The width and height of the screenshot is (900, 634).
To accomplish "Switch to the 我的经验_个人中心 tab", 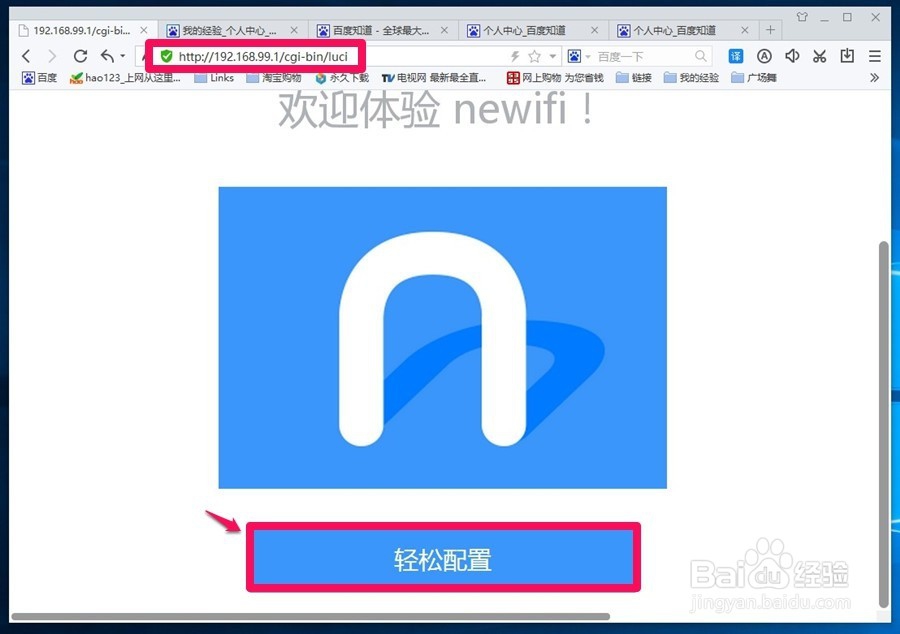I will pyautogui.click(x=232, y=30).
